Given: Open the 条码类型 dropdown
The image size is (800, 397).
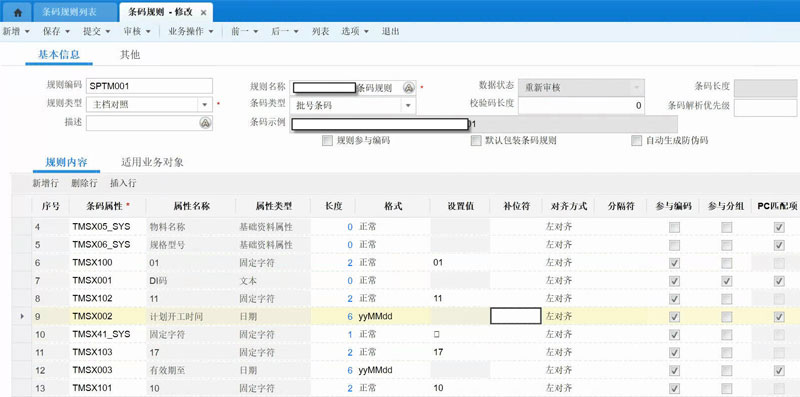Looking at the screenshot, I should [x=408, y=106].
